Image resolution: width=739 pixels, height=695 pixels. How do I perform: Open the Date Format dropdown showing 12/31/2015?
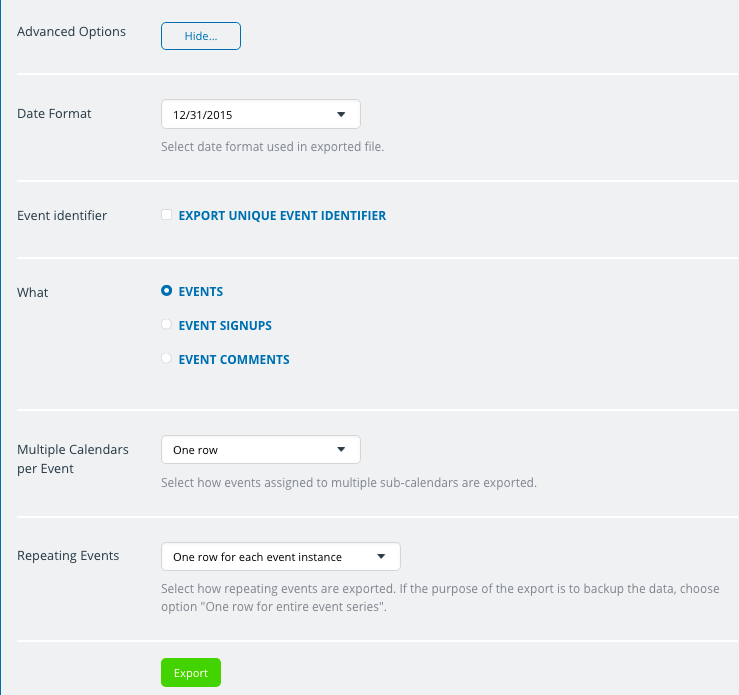tap(261, 114)
